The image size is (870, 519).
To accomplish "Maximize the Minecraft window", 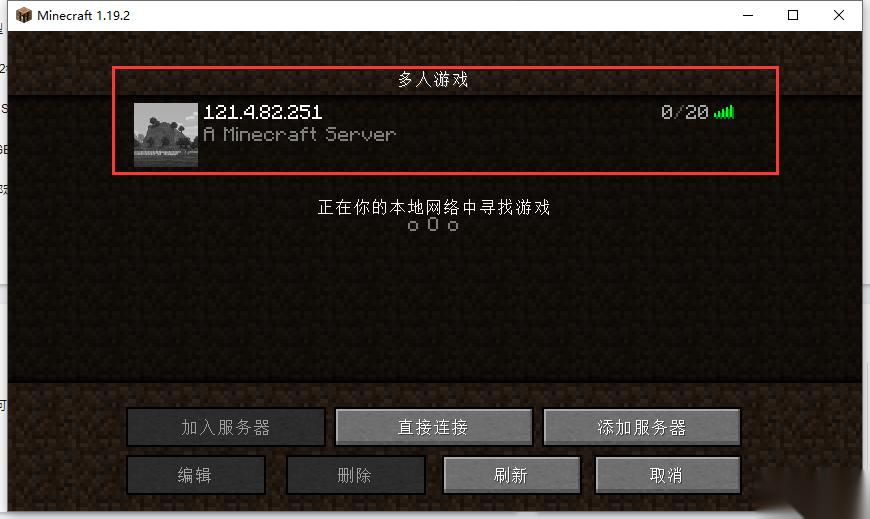I will (x=793, y=16).
